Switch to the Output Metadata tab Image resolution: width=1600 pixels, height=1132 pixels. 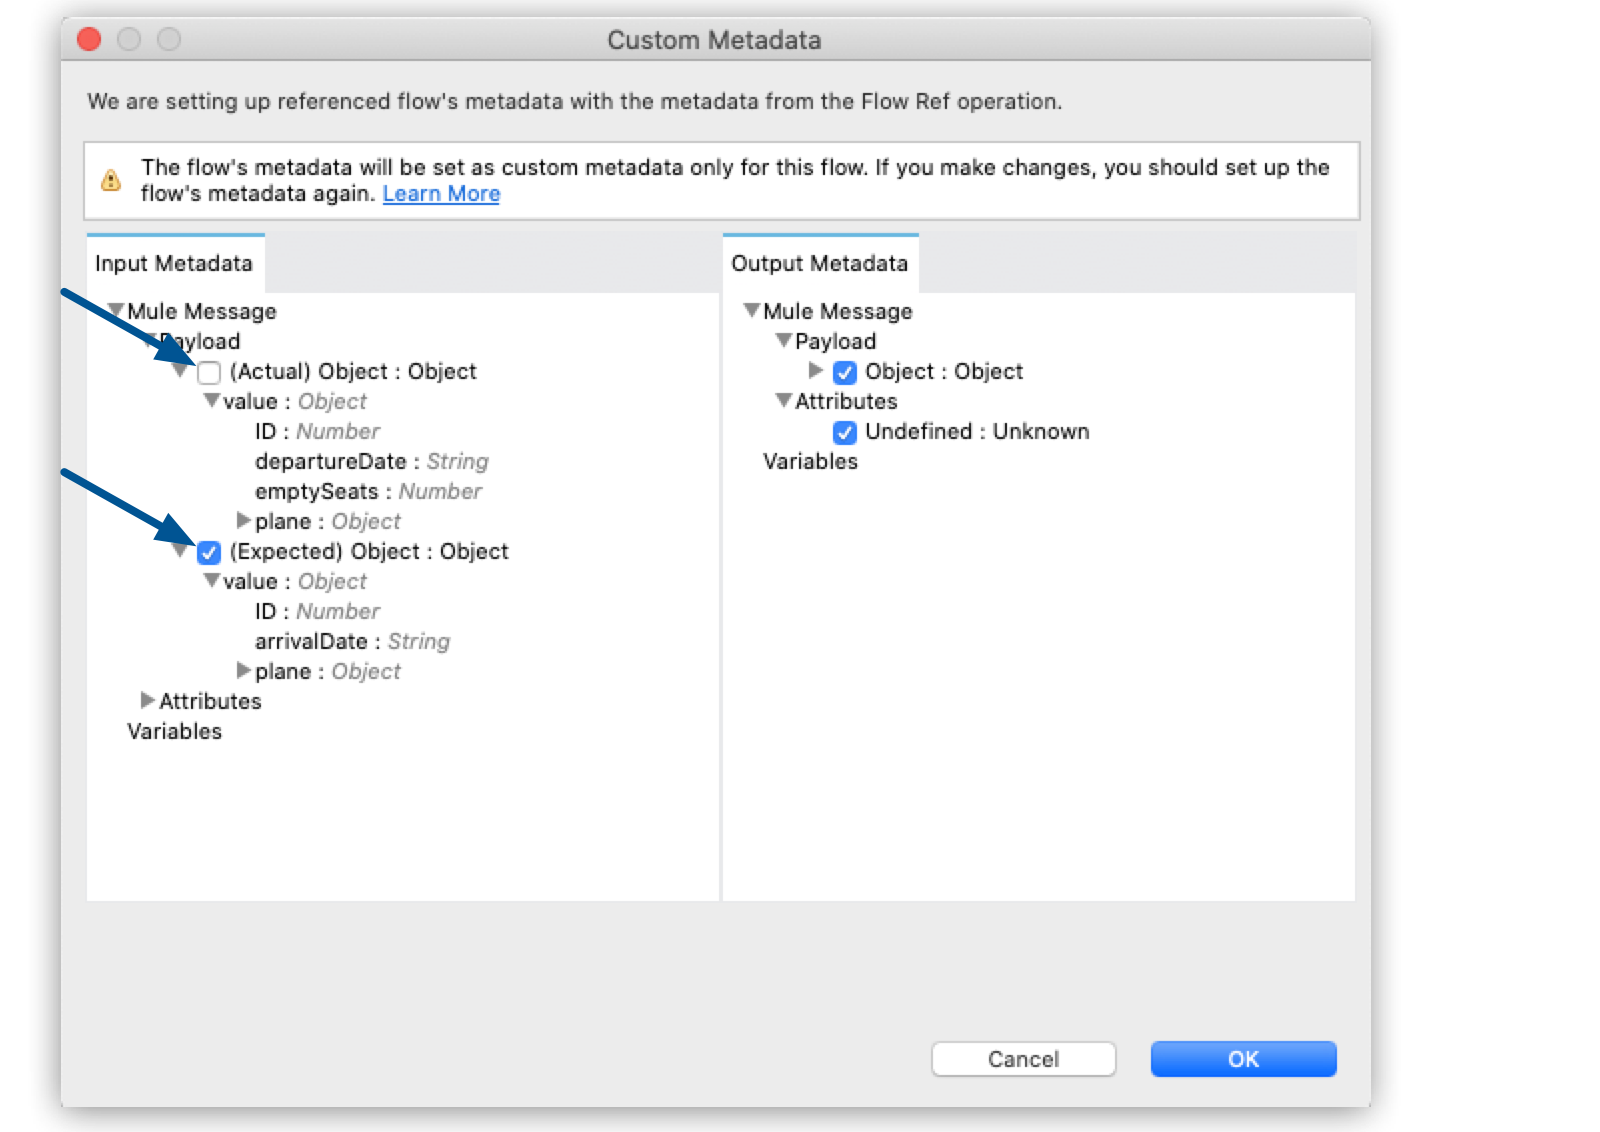819,263
